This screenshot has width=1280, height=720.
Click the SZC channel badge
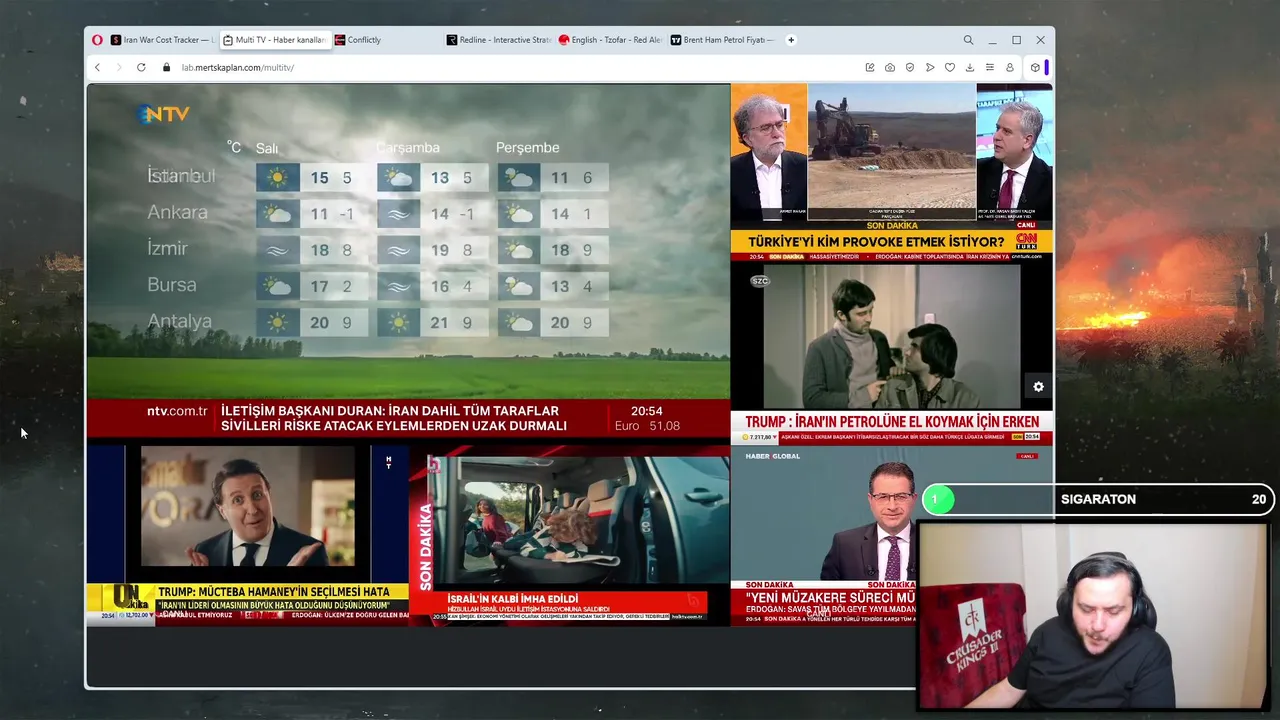pyautogui.click(x=760, y=281)
